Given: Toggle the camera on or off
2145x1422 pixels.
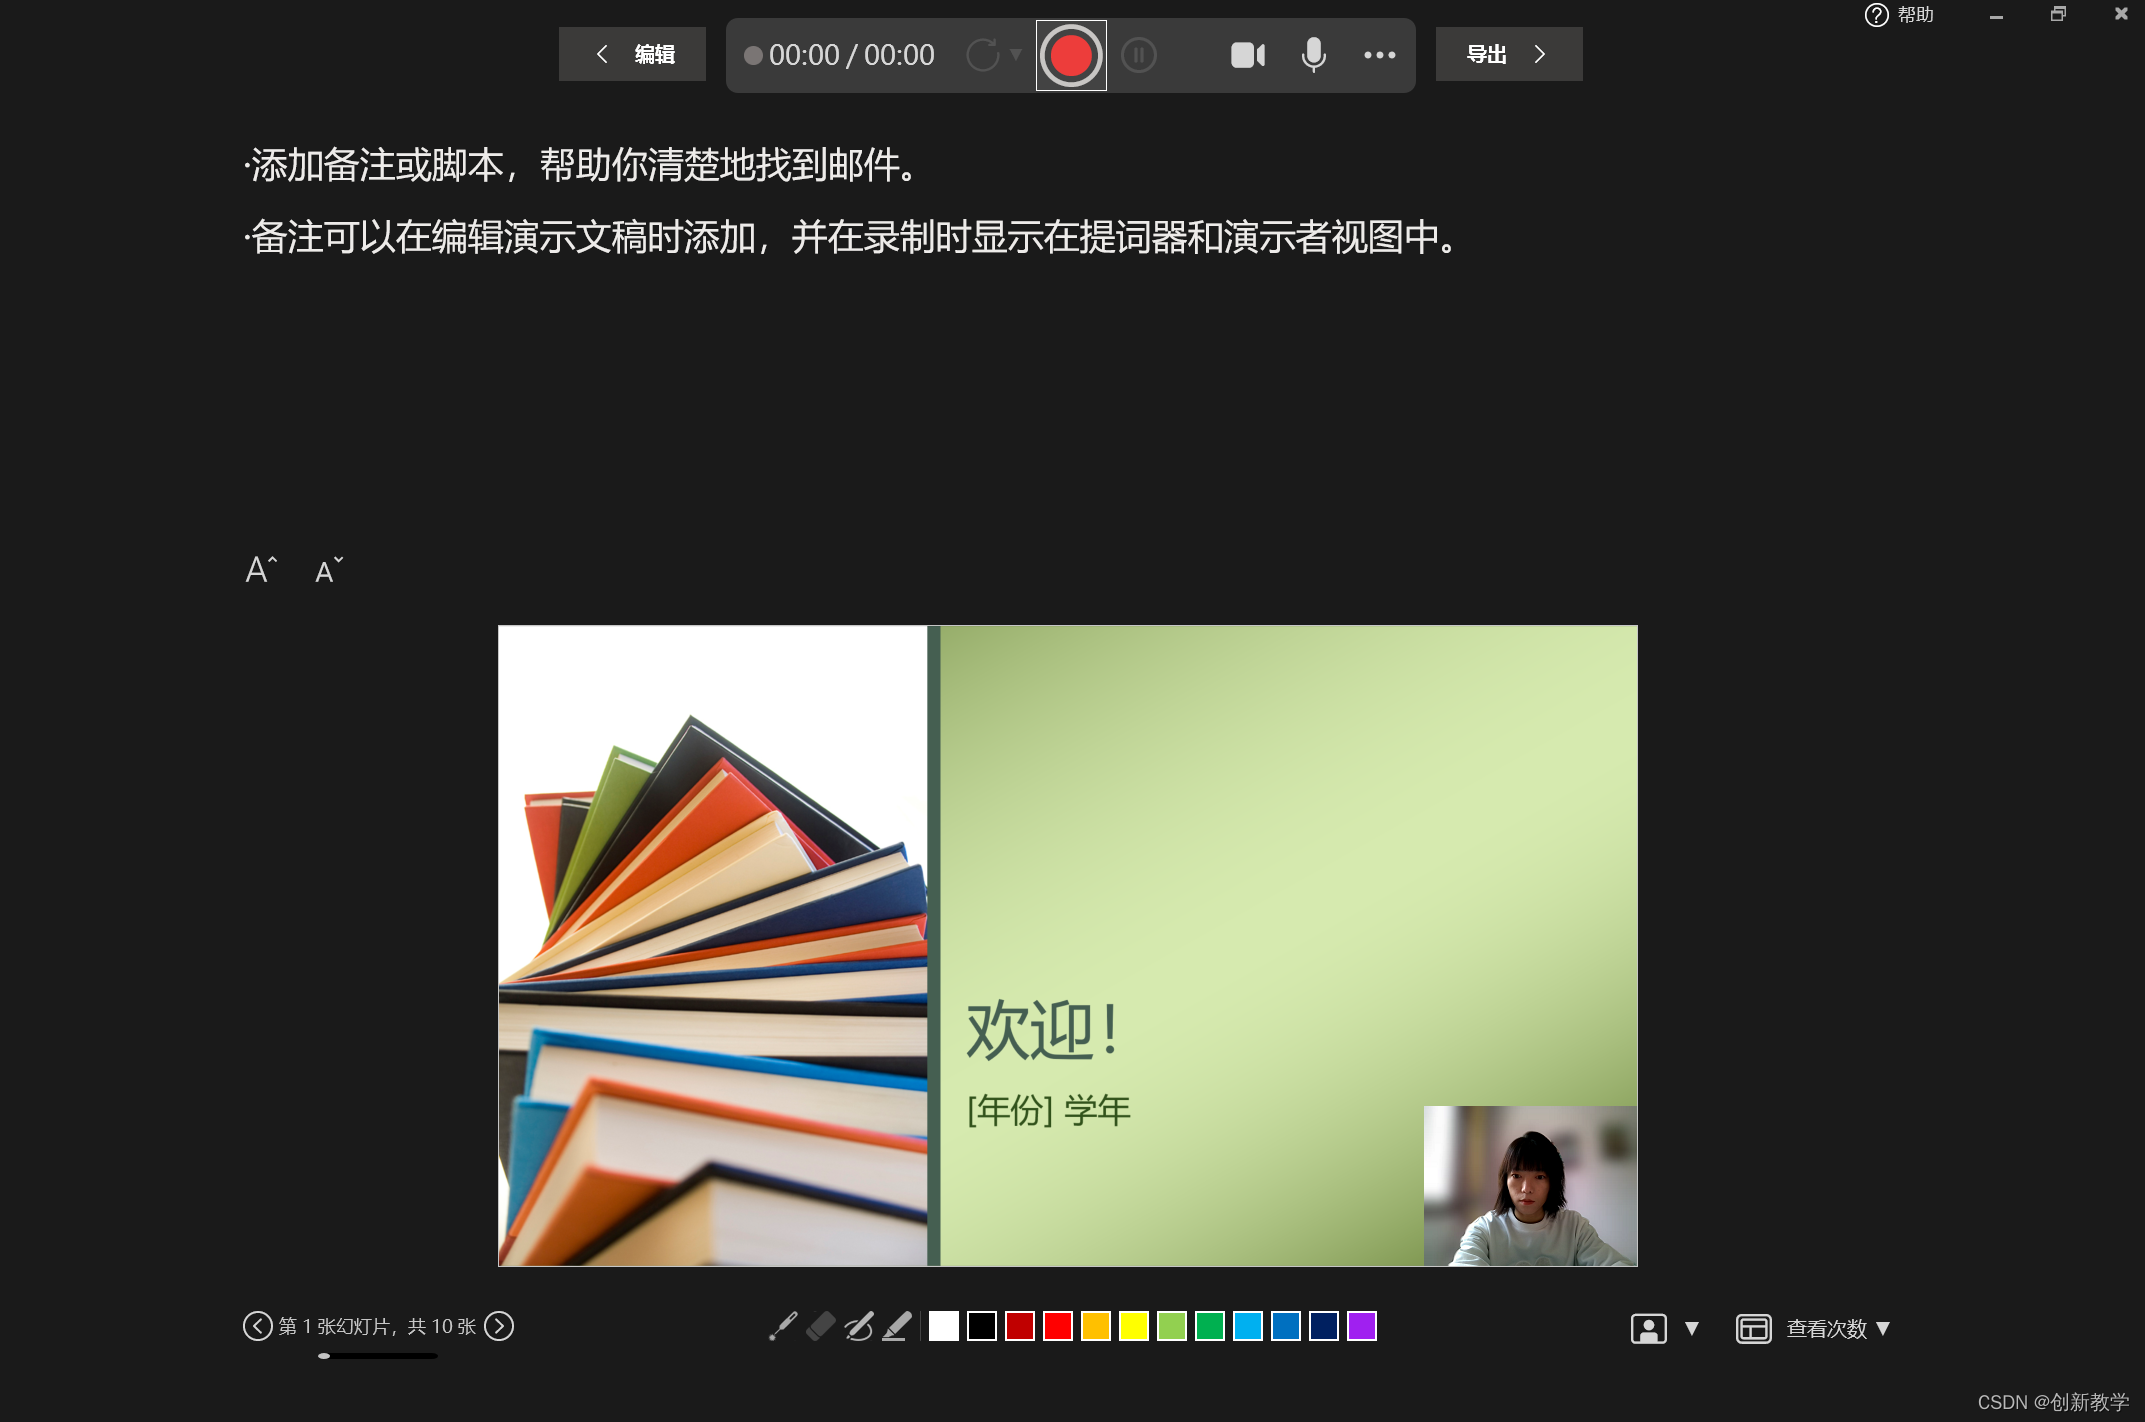Looking at the screenshot, I should point(1247,55).
